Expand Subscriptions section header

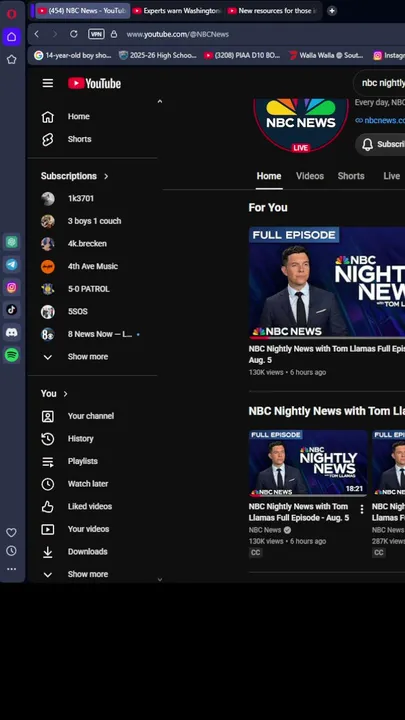tap(75, 176)
